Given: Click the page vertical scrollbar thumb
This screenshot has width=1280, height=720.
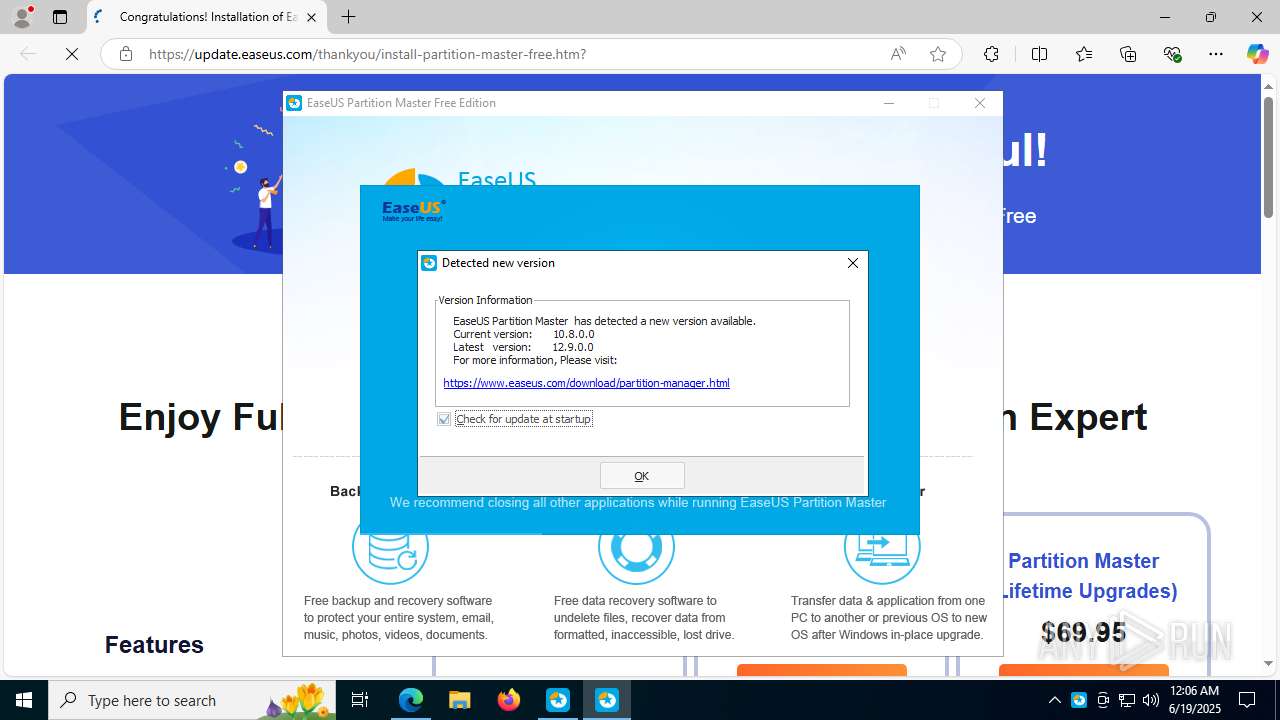Looking at the screenshot, I should [x=1268, y=156].
